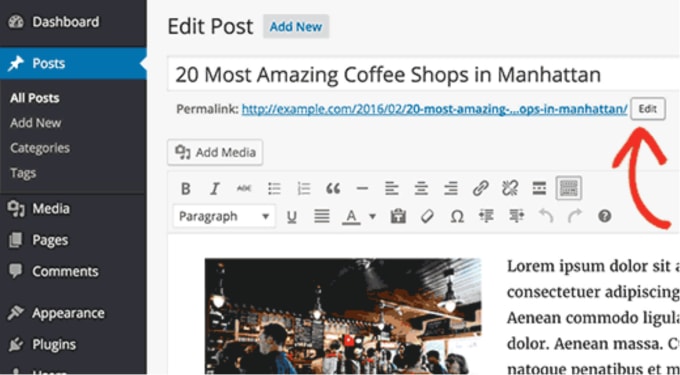Screen dimensions: 680x375
Task: Toggle center text alignment
Action: (x=421, y=189)
